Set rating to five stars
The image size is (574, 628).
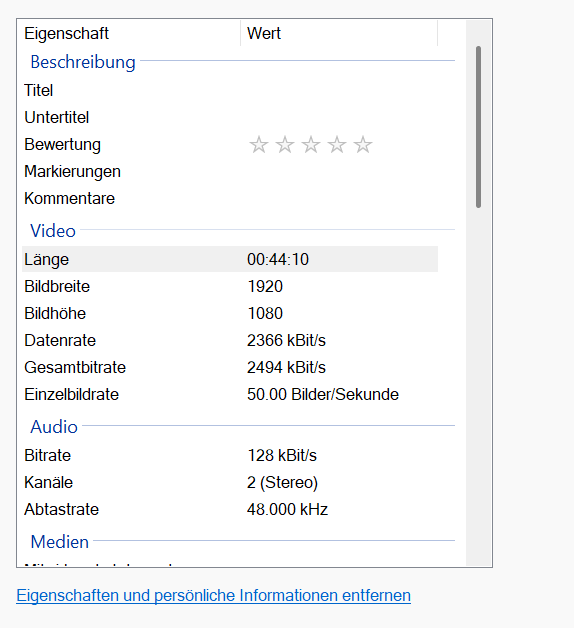pos(363,145)
